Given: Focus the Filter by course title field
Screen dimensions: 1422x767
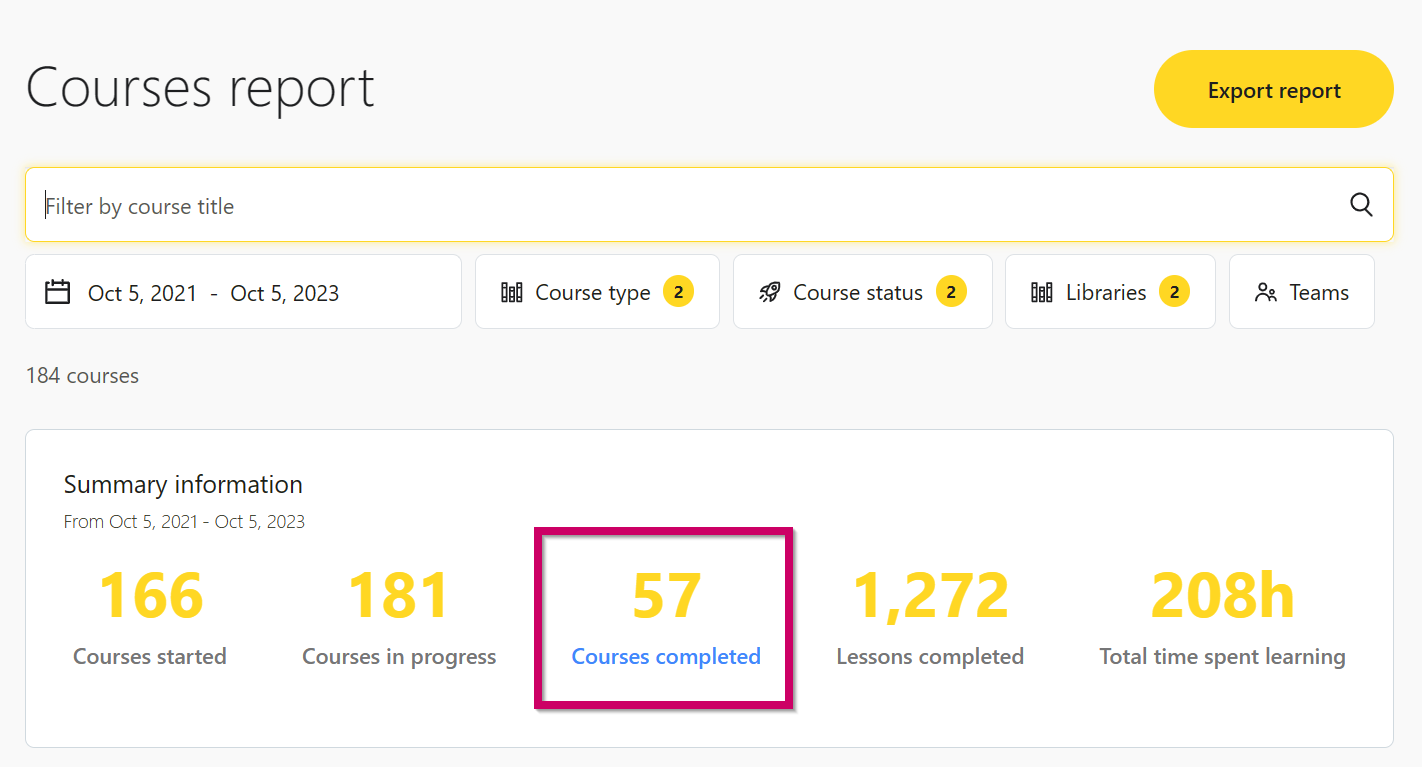Looking at the screenshot, I should pos(709,205).
